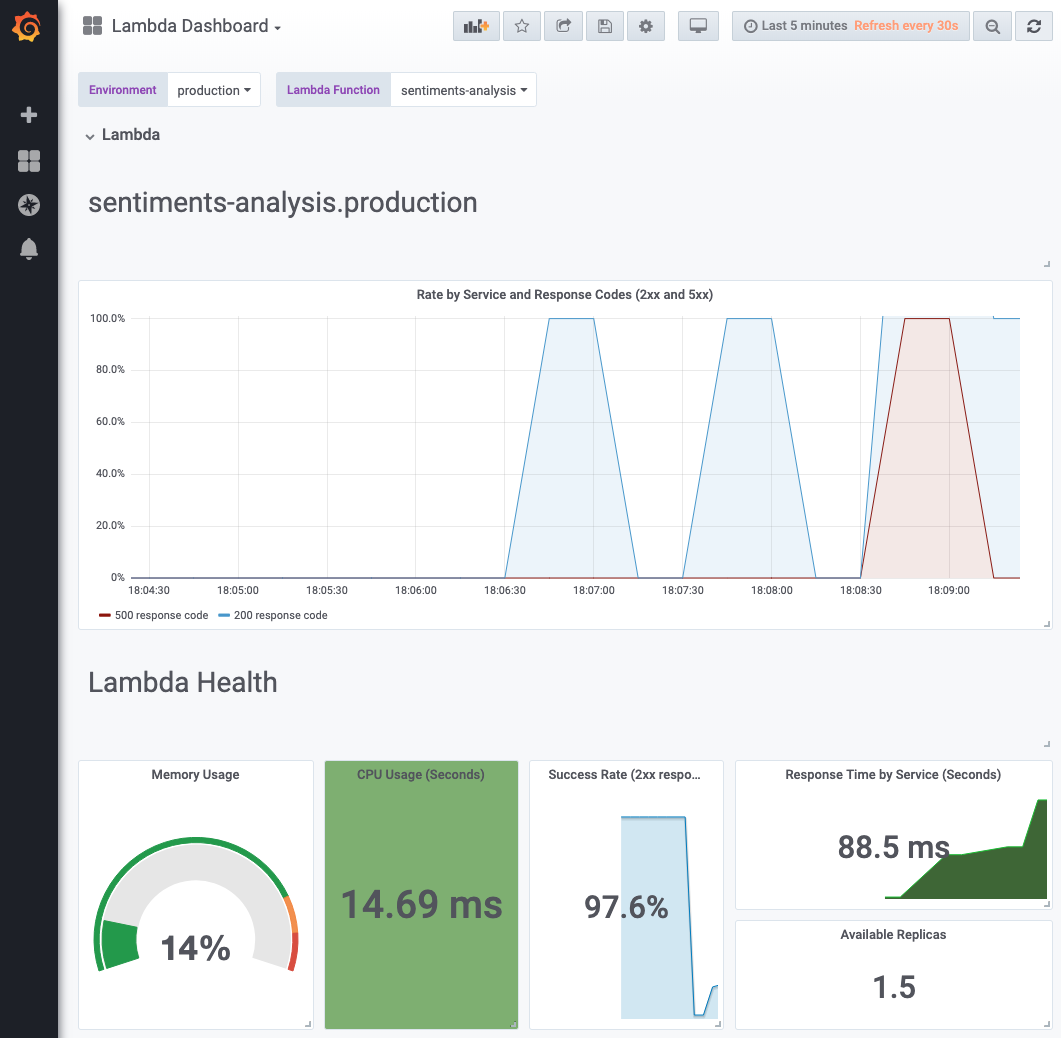Open the production environment dropdown

(x=213, y=89)
